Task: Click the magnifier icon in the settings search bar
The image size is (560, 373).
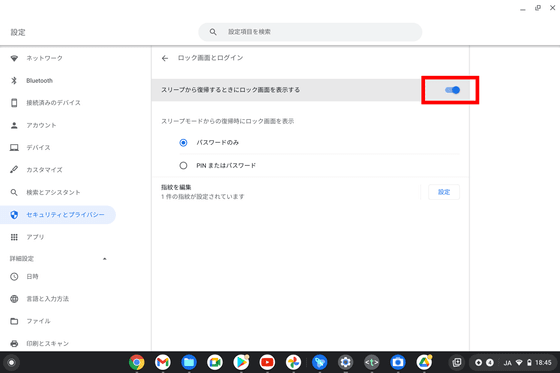Action: (x=213, y=32)
